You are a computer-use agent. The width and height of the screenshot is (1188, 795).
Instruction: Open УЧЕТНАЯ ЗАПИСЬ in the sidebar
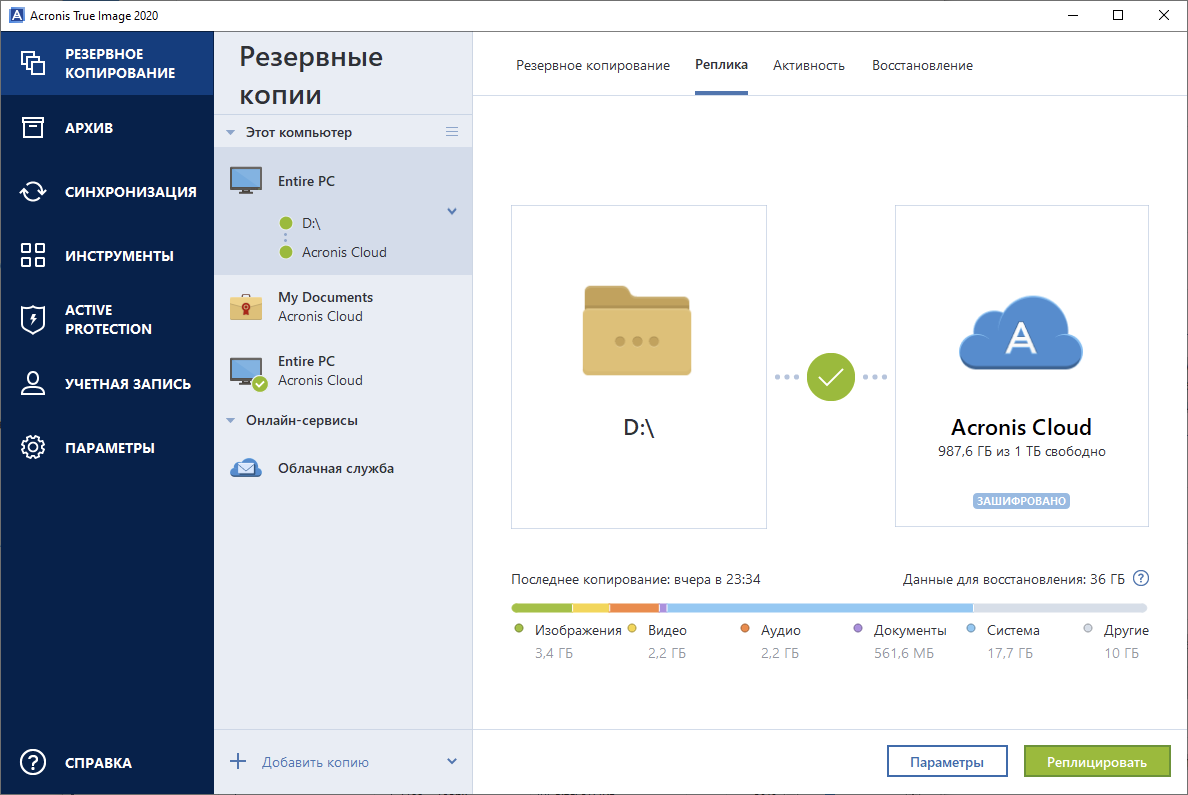click(107, 383)
